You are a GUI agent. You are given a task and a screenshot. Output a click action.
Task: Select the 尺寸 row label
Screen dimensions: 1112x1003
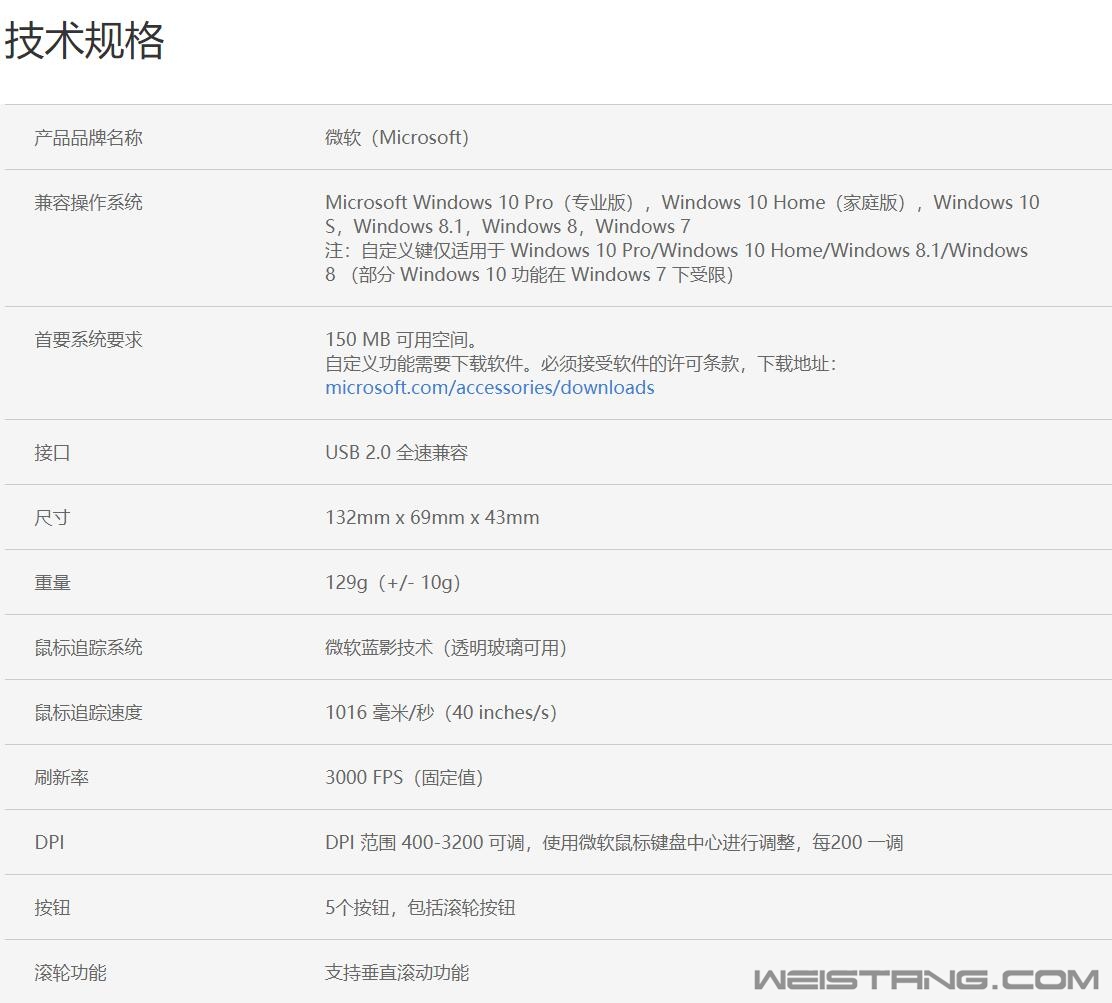pos(52,518)
